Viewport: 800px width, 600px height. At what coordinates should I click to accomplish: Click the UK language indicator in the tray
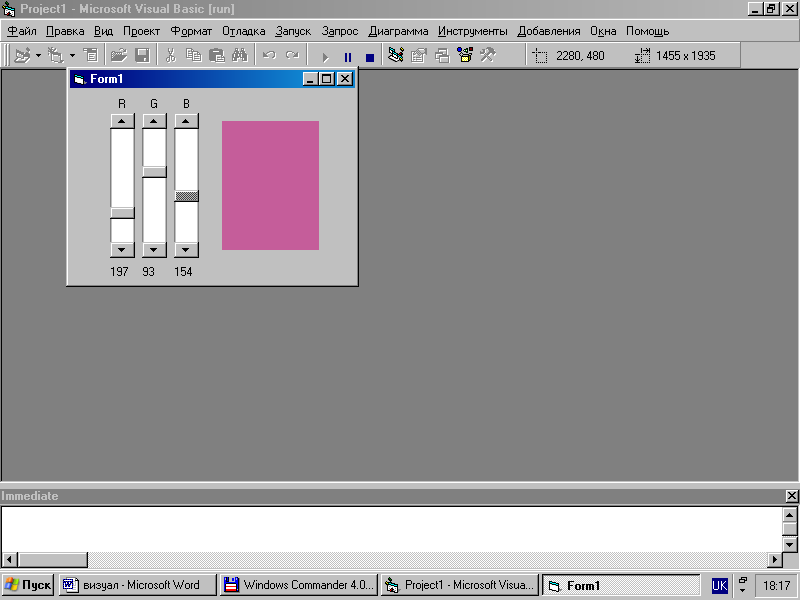(719, 585)
